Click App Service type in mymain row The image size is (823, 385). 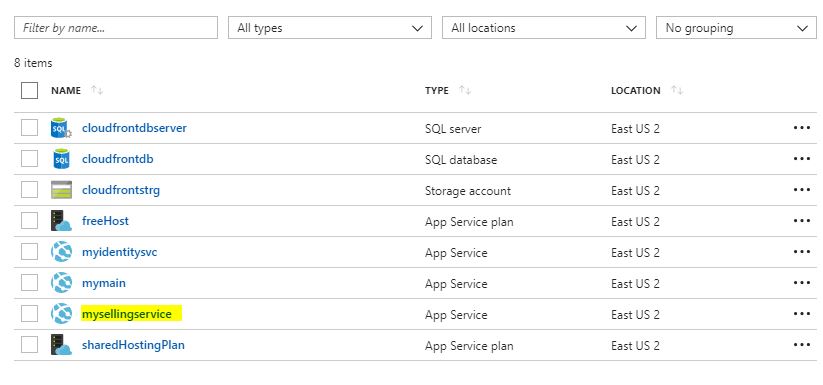(456, 284)
